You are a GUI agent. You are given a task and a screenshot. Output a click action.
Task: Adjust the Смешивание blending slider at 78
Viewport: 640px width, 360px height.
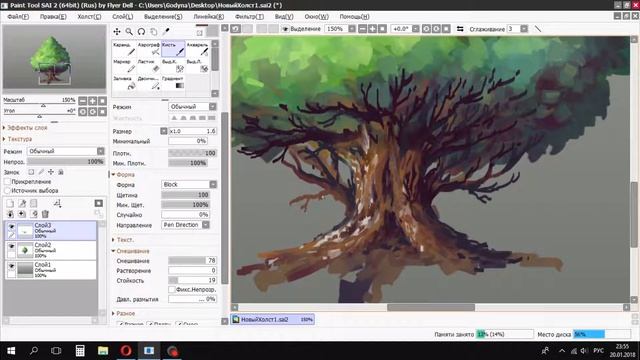click(192, 260)
